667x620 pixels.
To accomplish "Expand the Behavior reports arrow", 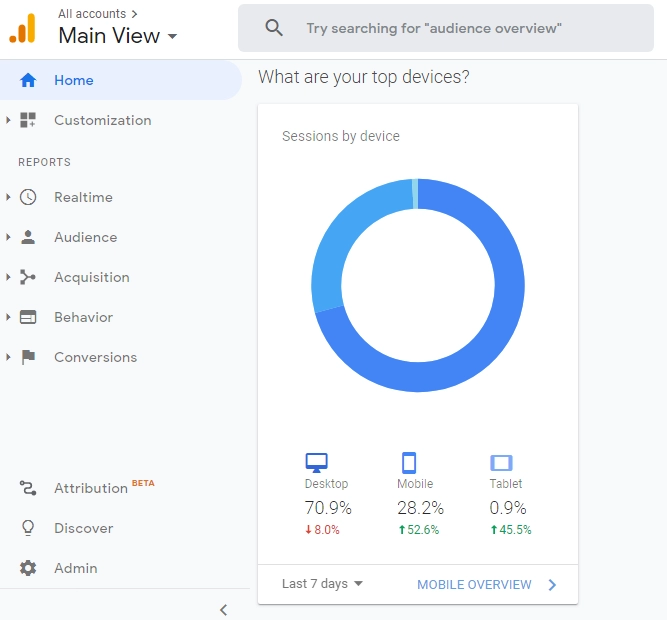I will click(8, 317).
